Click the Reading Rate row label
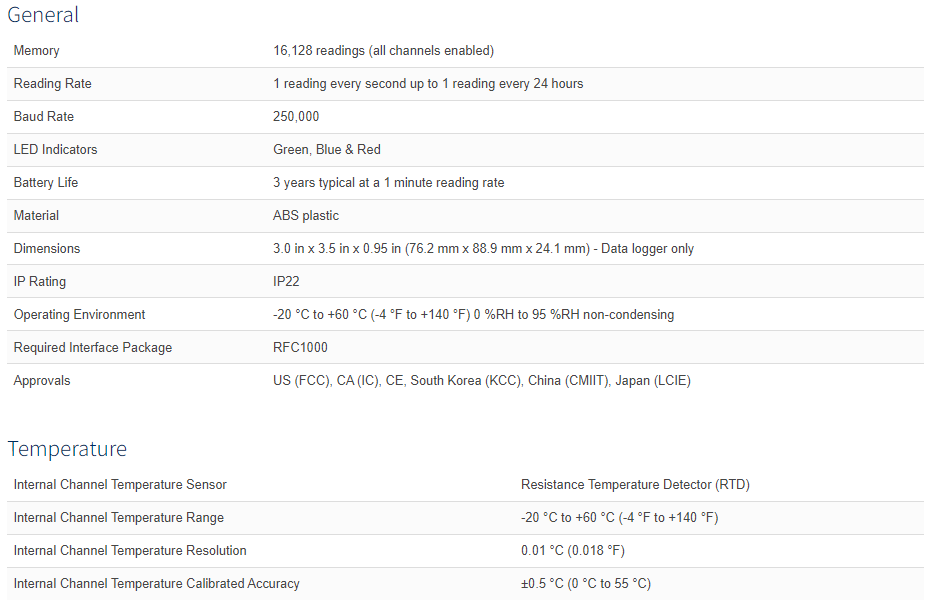The image size is (931, 608). [x=52, y=84]
